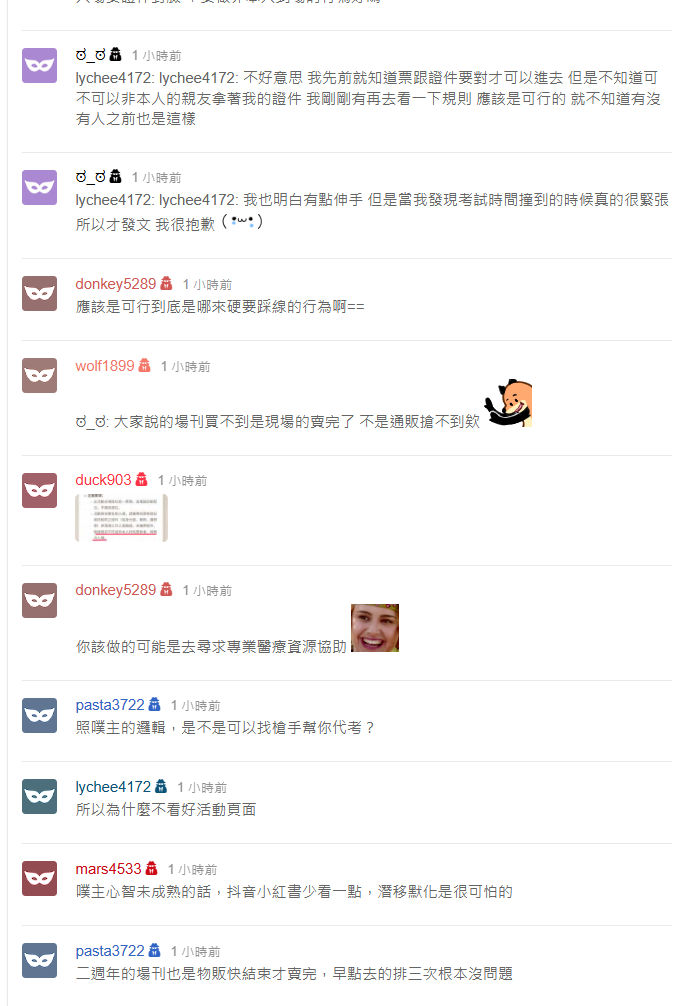
Task: Click duck903's red mask avatar
Action: point(39,490)
